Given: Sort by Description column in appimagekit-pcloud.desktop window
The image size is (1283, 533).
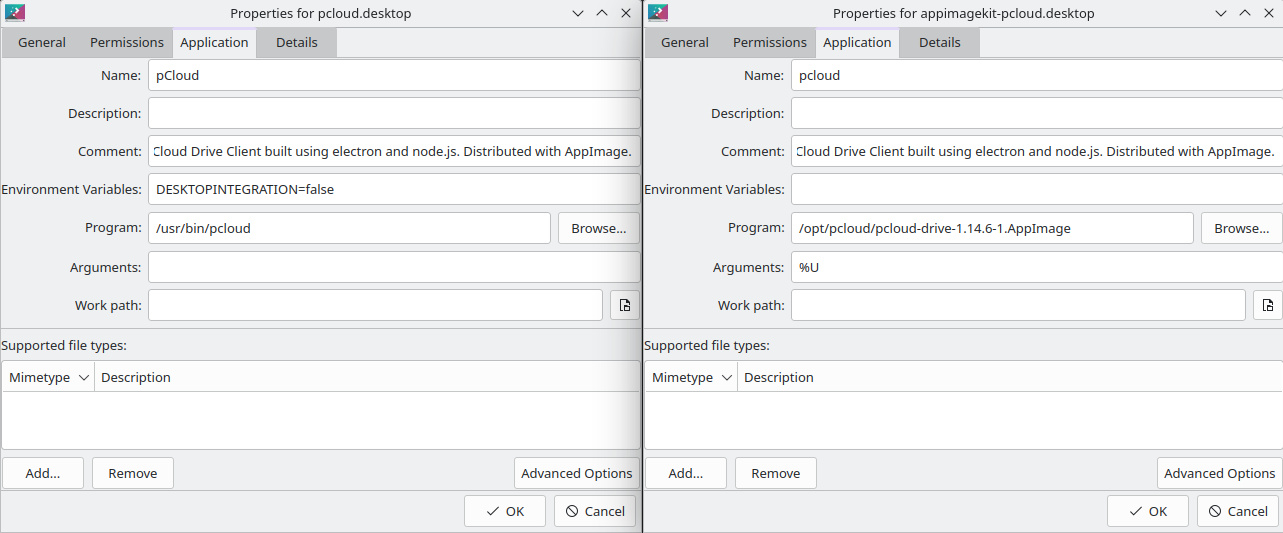Looking at the screenshot, I should (1010, 377).
